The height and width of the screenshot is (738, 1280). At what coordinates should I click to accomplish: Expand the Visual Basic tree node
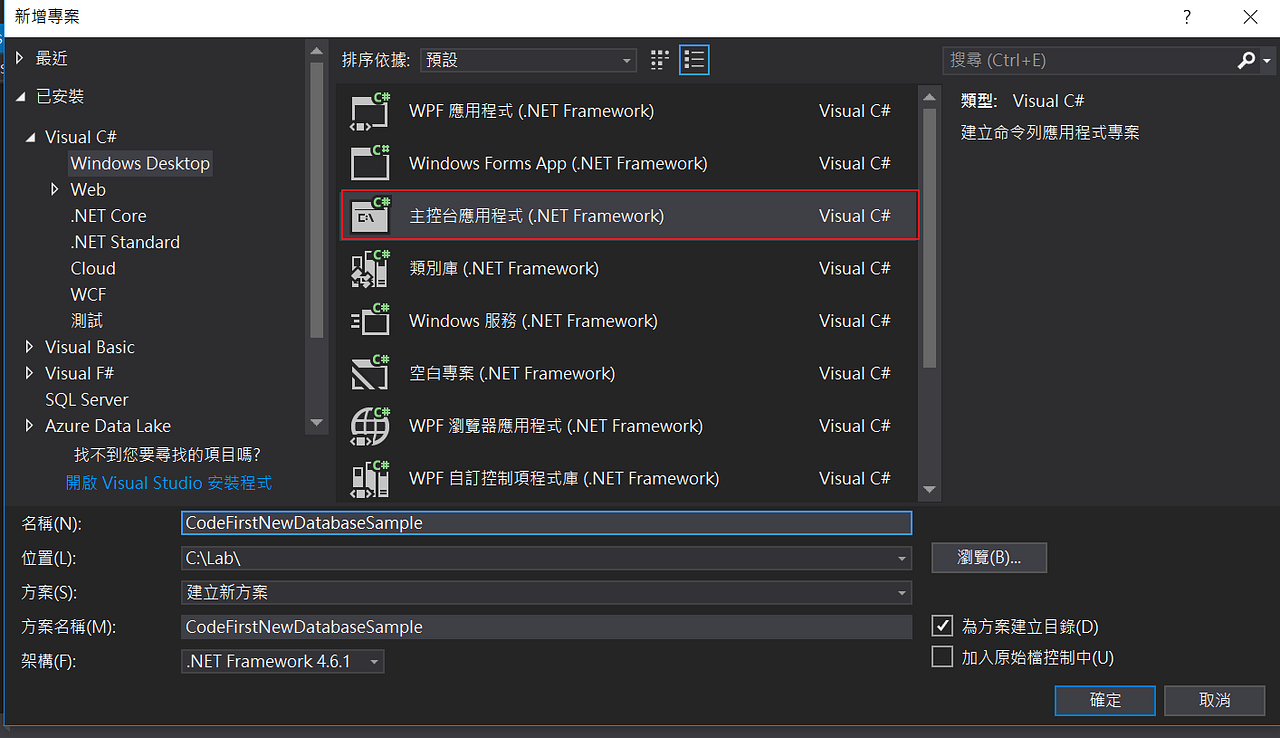coord(29,346)
